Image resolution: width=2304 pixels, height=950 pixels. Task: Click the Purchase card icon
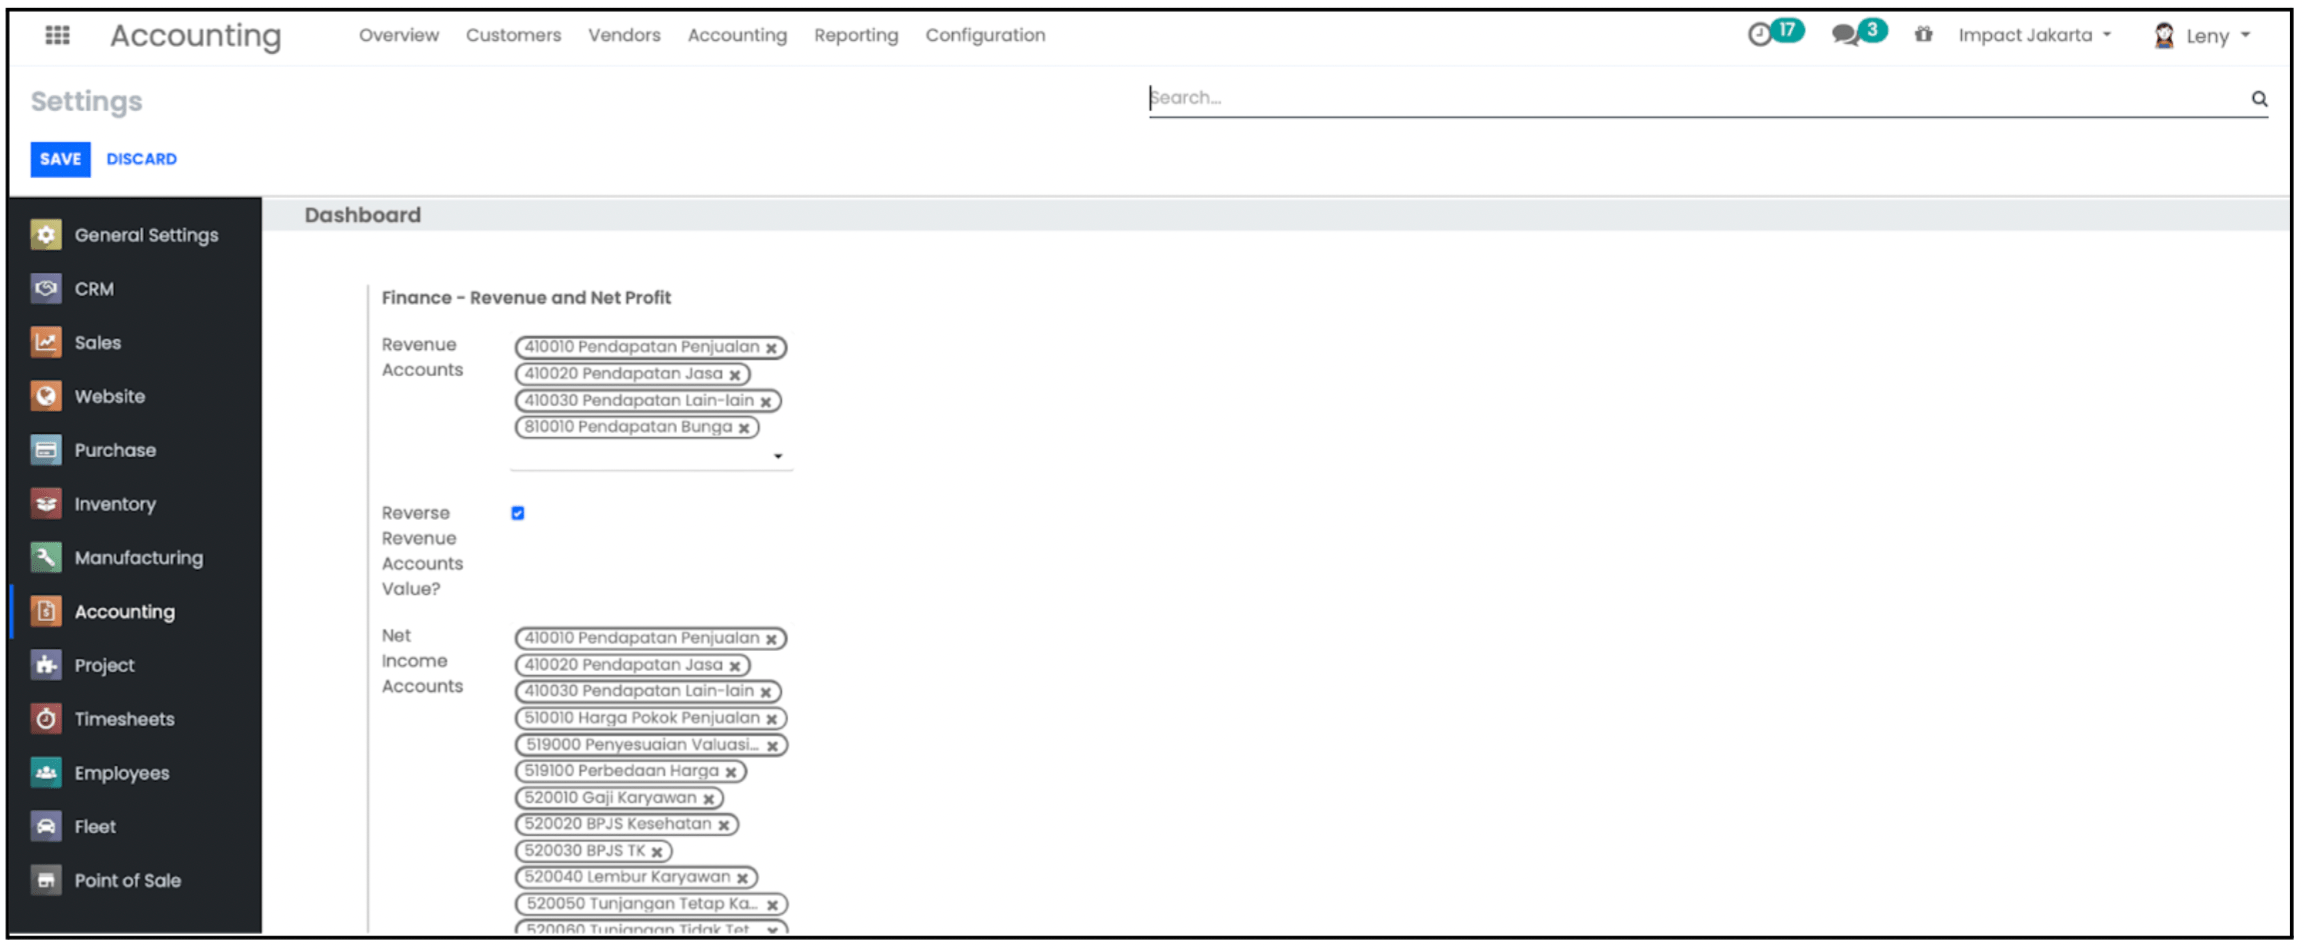(46, 450)
